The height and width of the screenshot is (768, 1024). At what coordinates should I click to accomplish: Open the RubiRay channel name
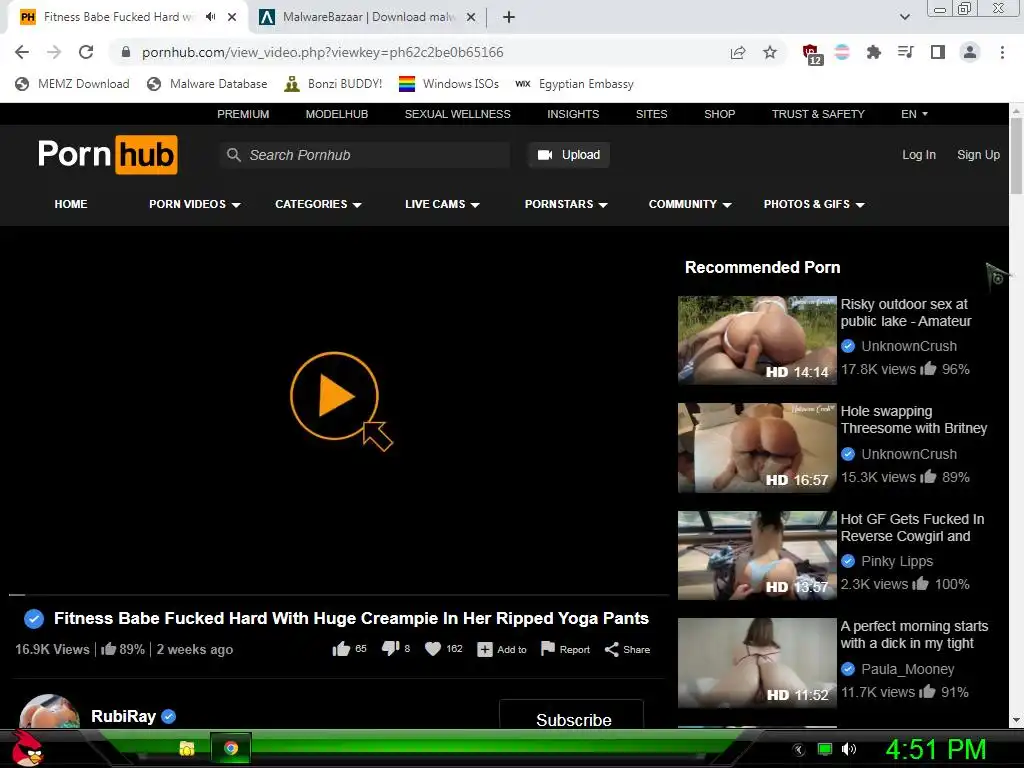[123, 716]
